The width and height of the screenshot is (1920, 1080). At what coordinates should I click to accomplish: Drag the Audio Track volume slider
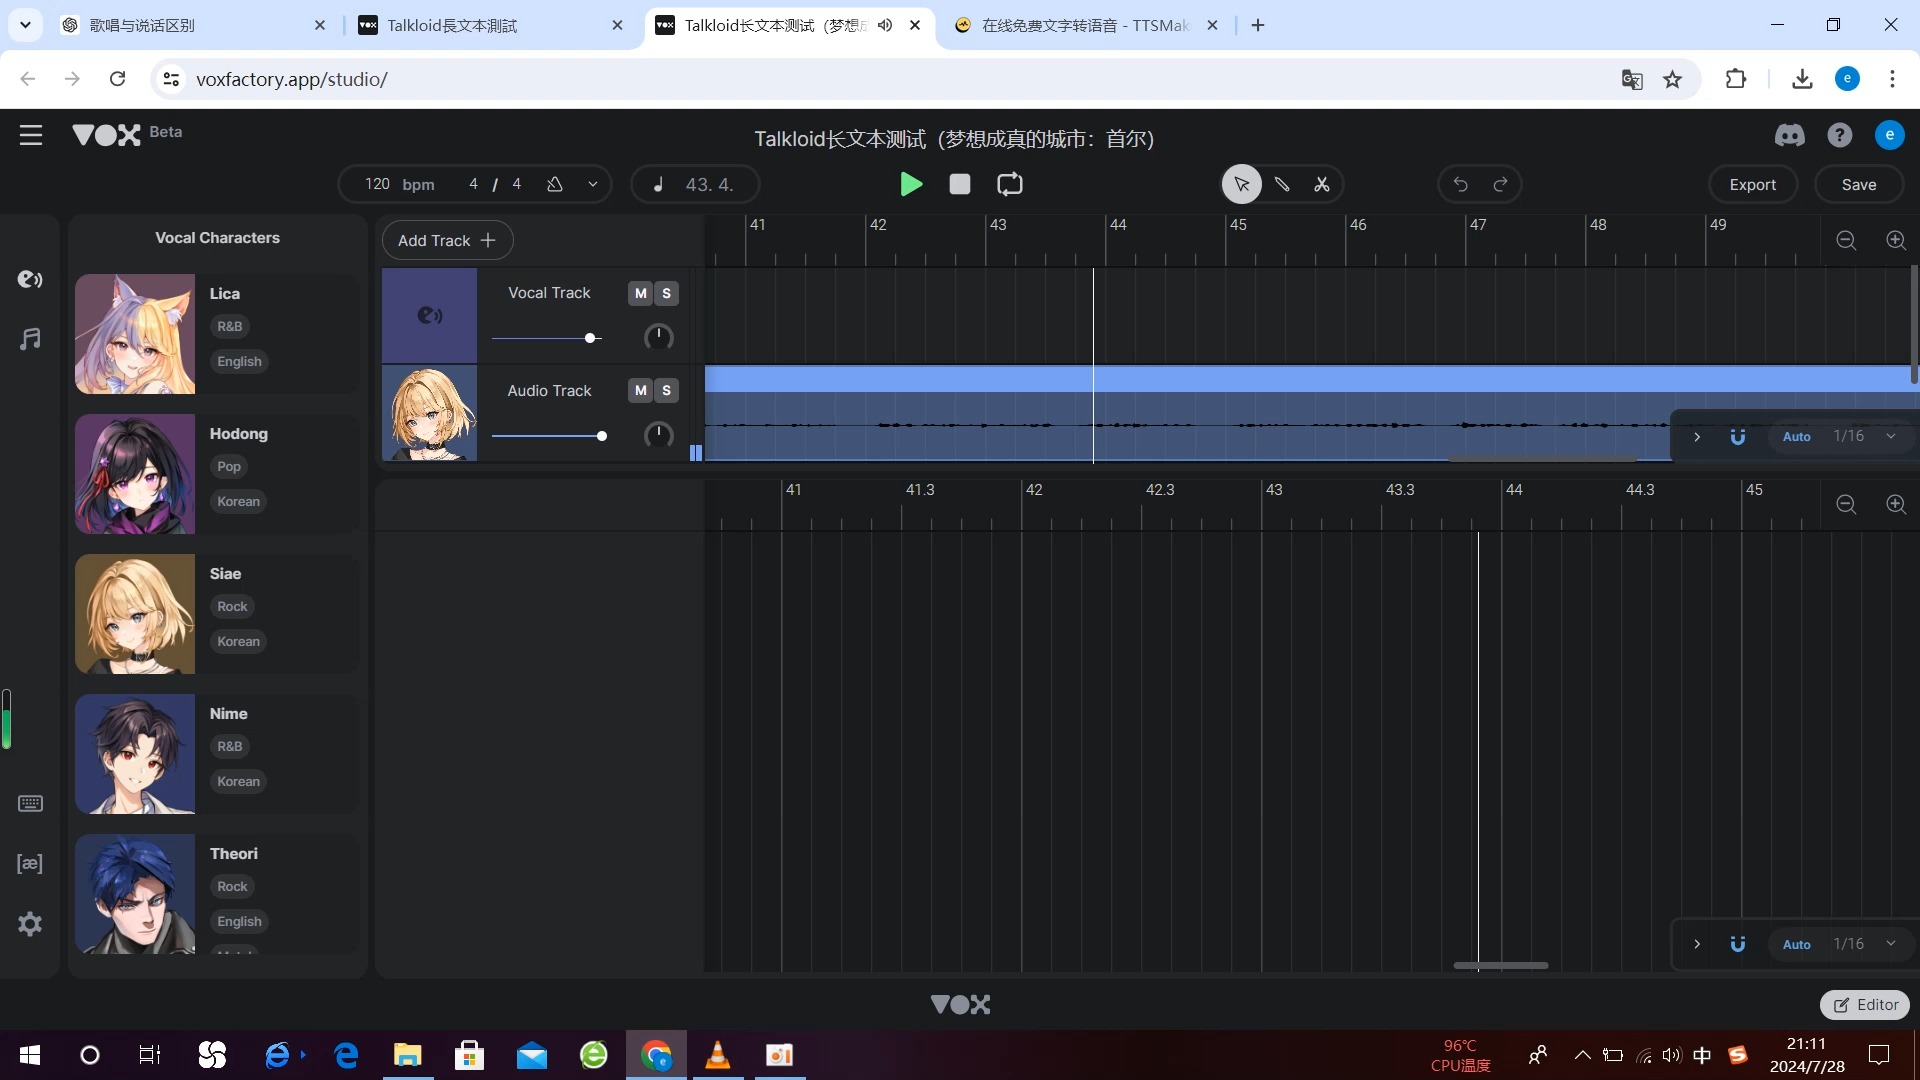tap(600, 435)
